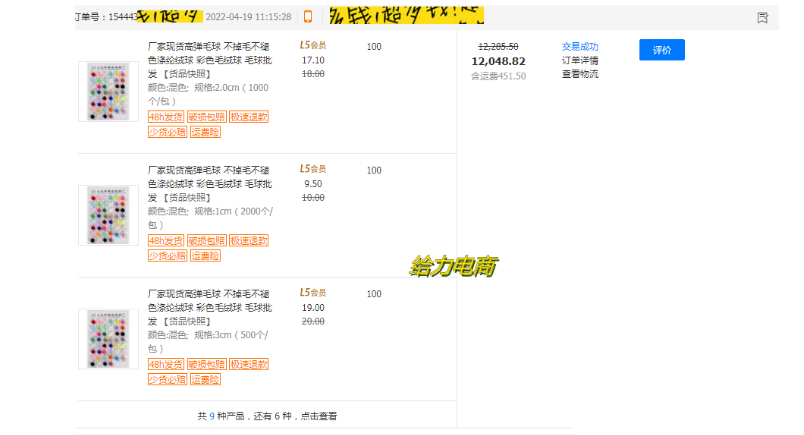Click L5 member badge on 1cm product
Viewport: 804px width, 435px height.
coord(313,169)
